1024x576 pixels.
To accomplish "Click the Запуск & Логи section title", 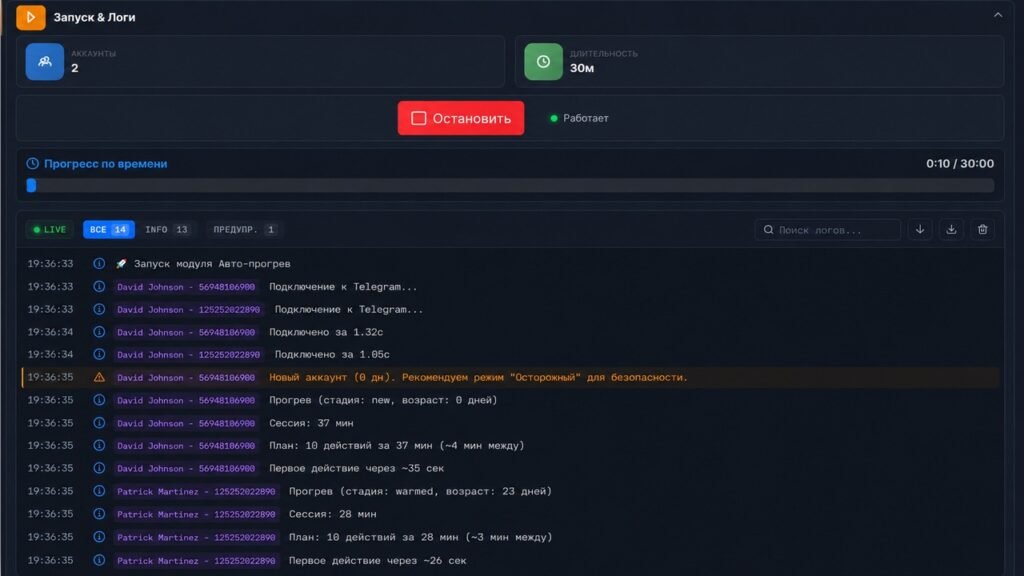I will pyautogui.click(x=95, y=17).
